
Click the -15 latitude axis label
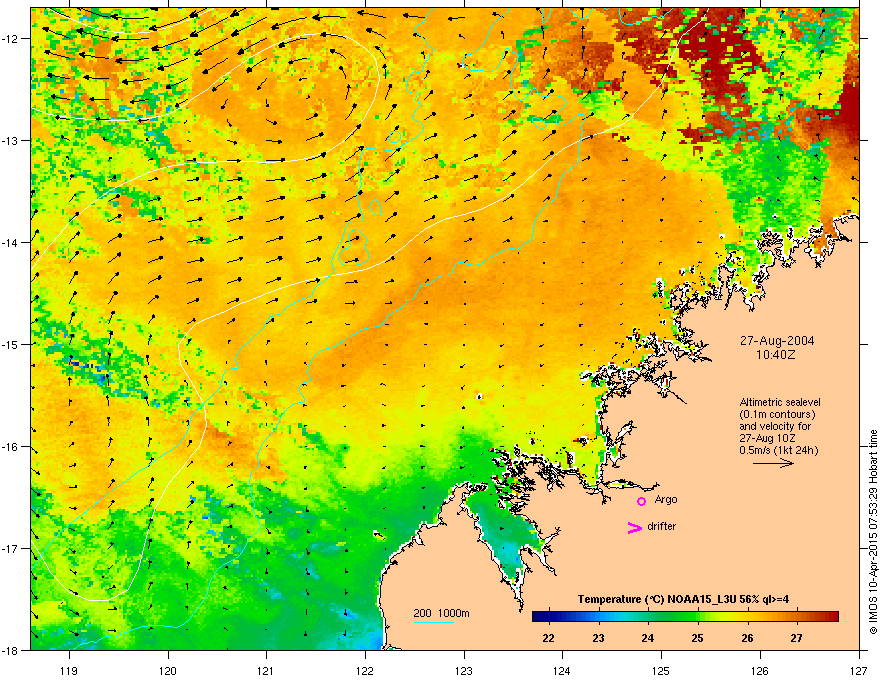coord(10,344)
